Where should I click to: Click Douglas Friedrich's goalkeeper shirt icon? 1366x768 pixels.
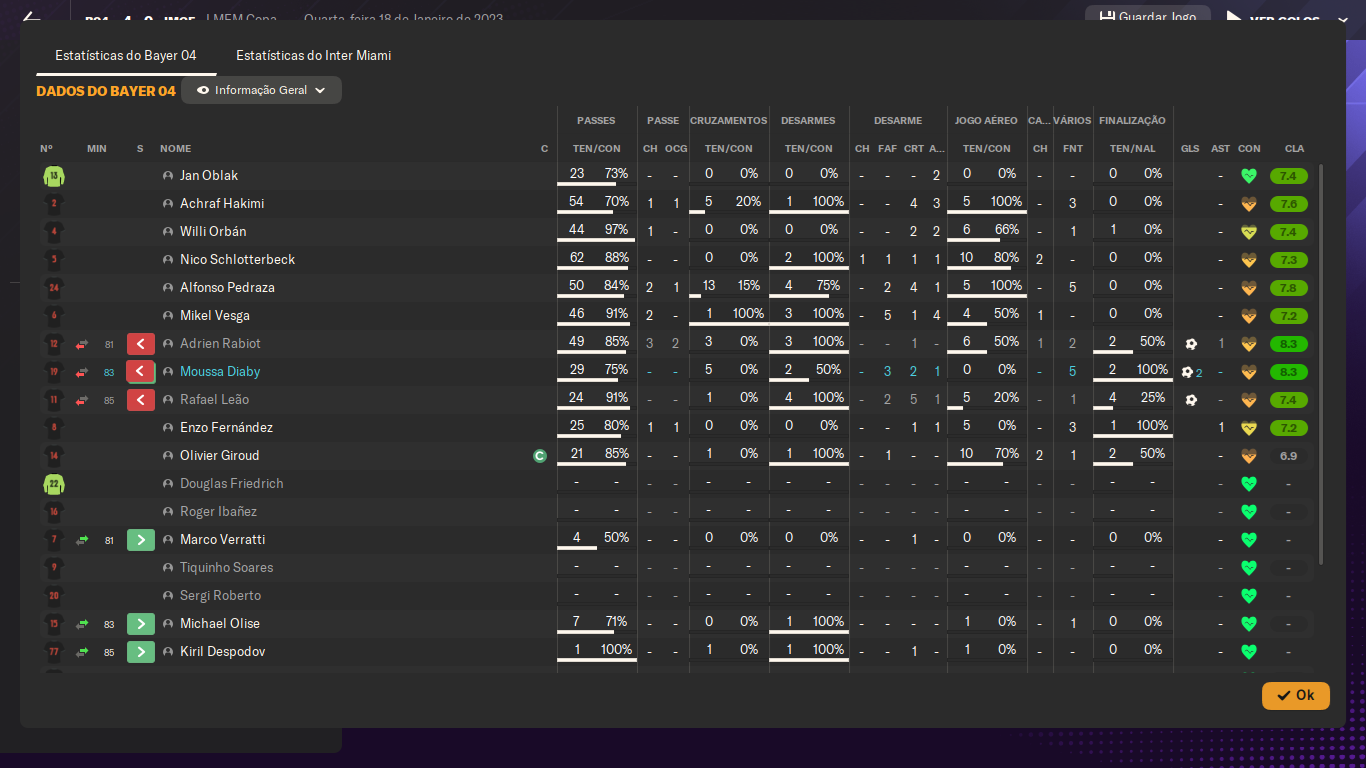click(53, 484)
